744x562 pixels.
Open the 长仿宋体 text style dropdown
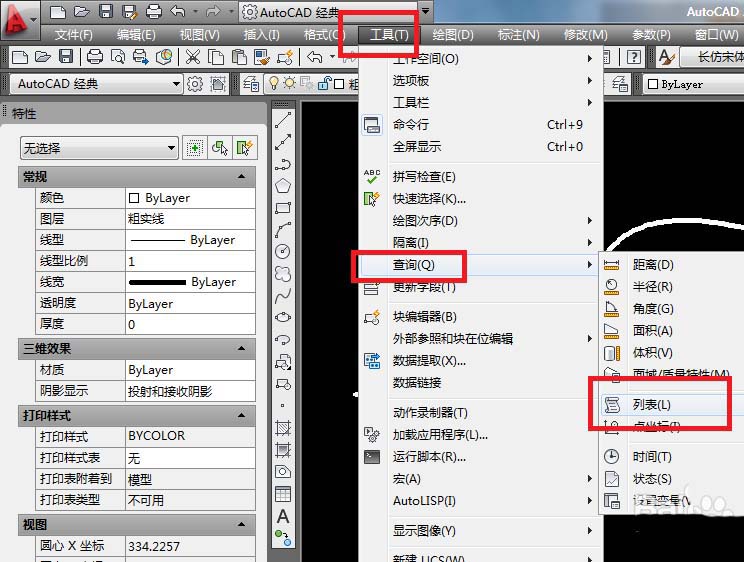712,57
